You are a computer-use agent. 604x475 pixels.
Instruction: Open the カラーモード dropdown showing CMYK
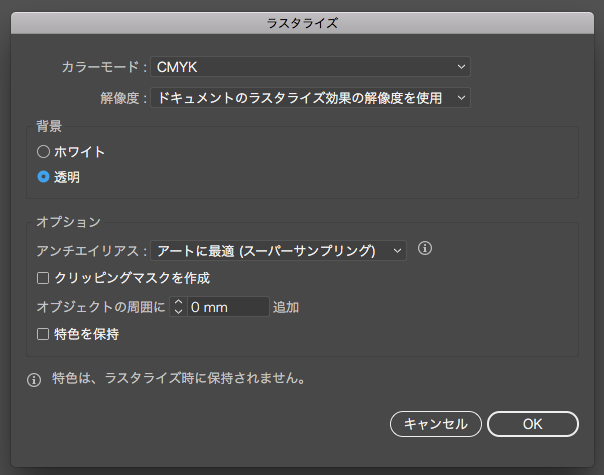311,67
